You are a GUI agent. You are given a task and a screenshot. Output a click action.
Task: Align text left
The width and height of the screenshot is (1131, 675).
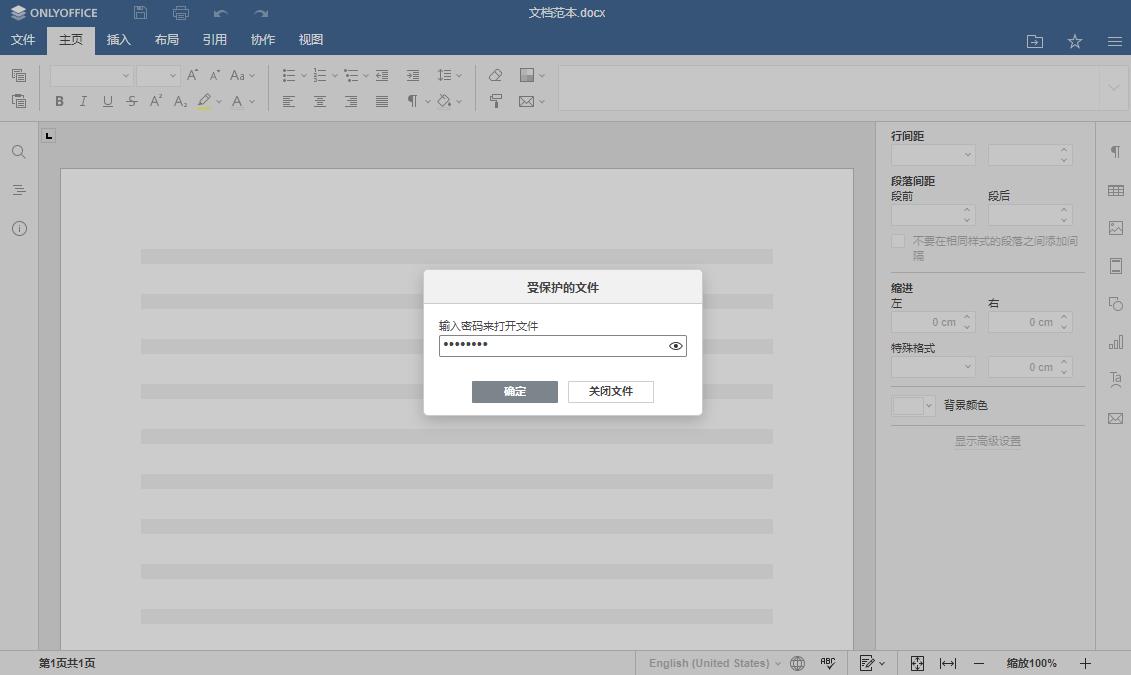pyautogui.click(x=289, y=102)
